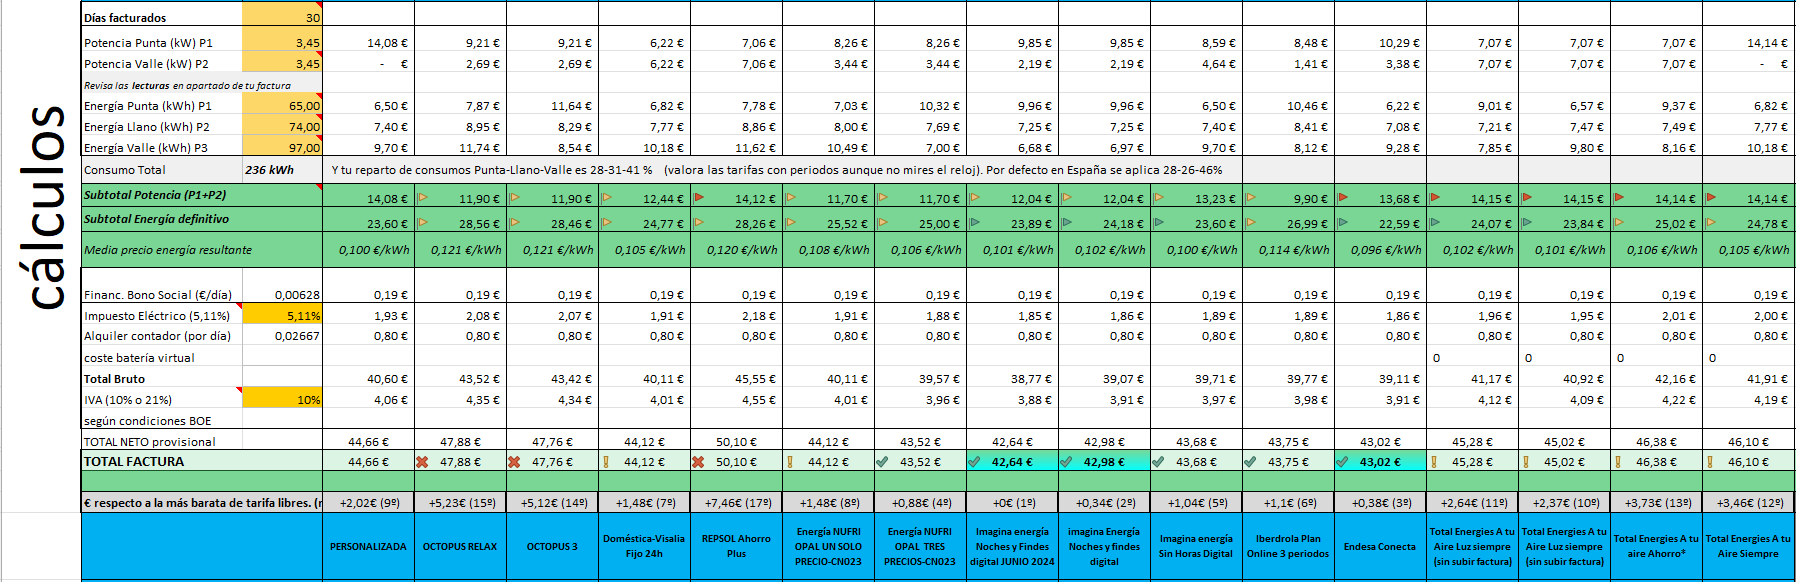Click the Endesa Conecta header
Viewport: 1796px width, 582px height.
tap(1380, 546)
